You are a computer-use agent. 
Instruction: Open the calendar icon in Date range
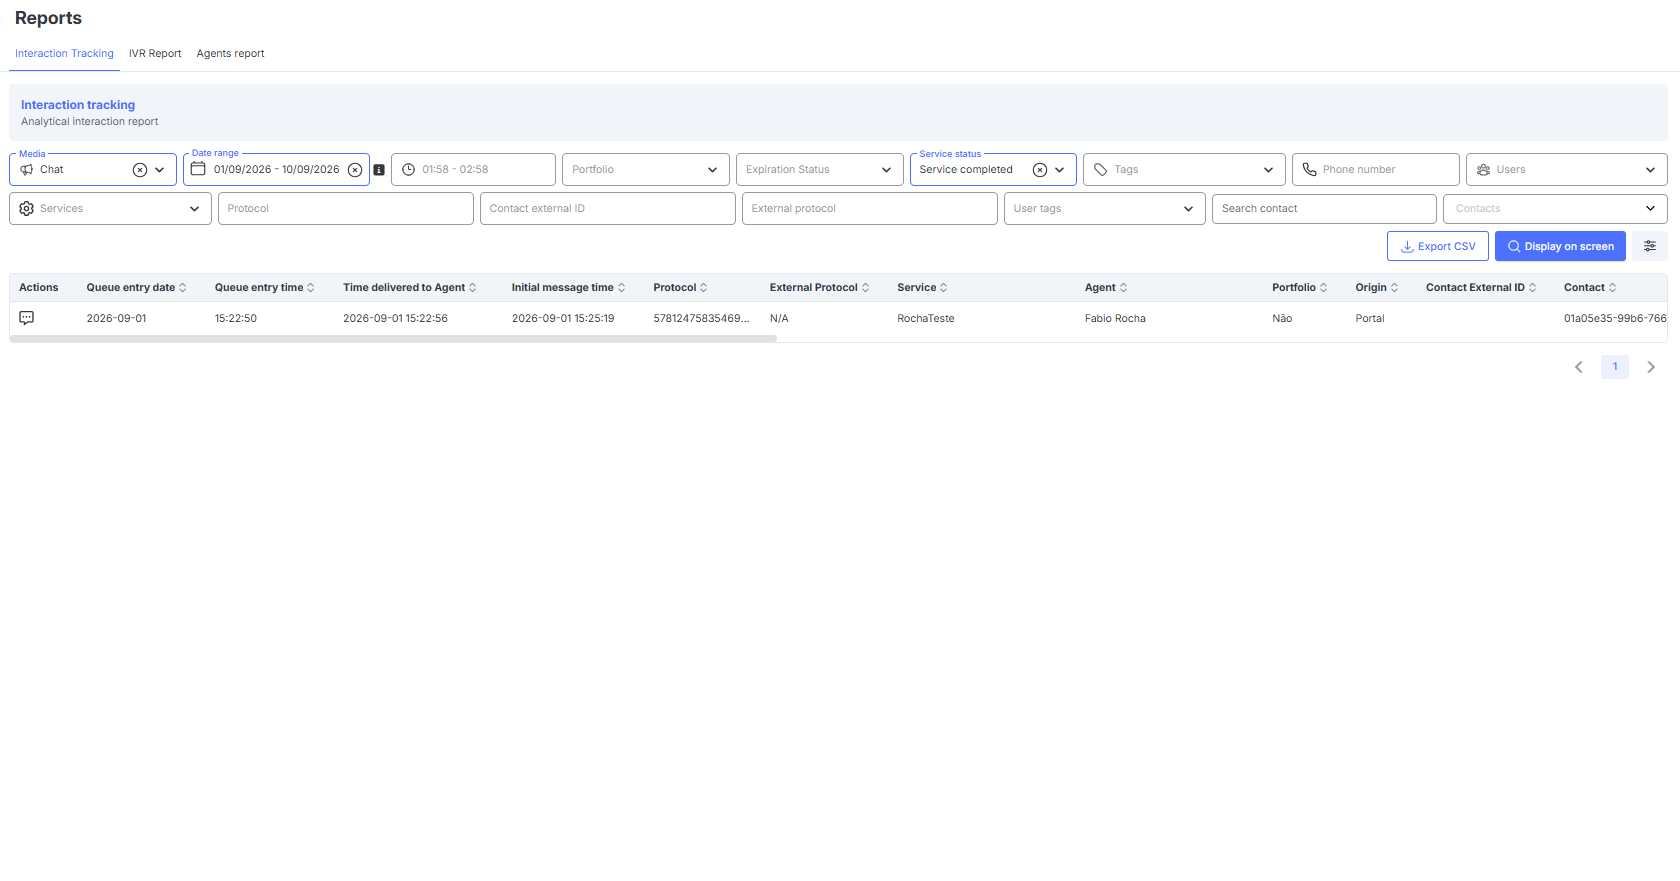coord(198,169)
